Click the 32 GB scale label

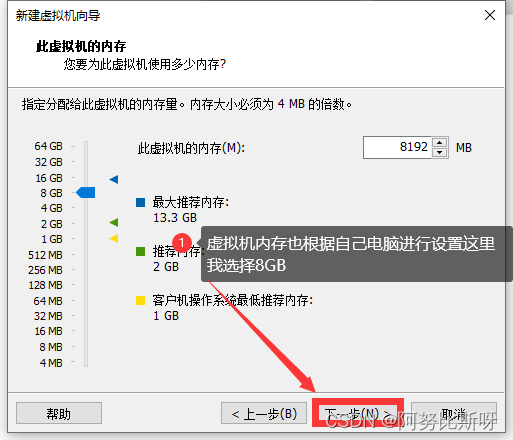[48, 162]
